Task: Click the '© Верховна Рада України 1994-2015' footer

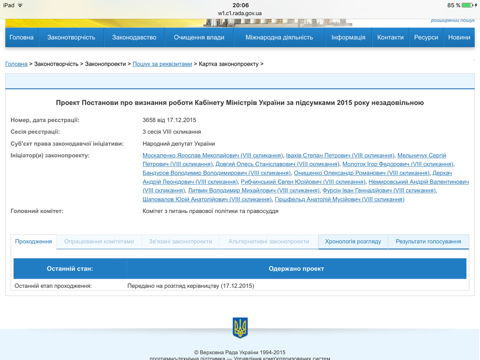Action: (240, 352)
